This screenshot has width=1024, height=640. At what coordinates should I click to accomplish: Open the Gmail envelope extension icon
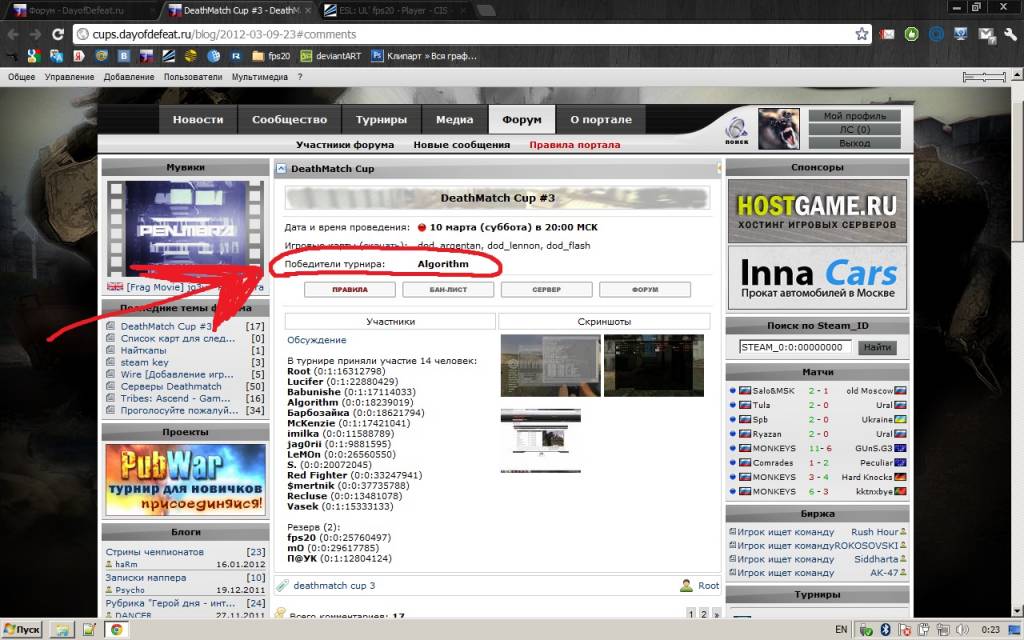[x=887, y=34]
